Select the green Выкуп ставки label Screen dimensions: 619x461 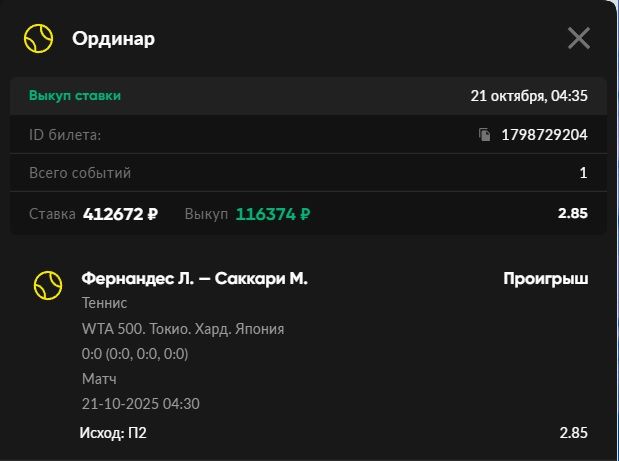point(75,96)
